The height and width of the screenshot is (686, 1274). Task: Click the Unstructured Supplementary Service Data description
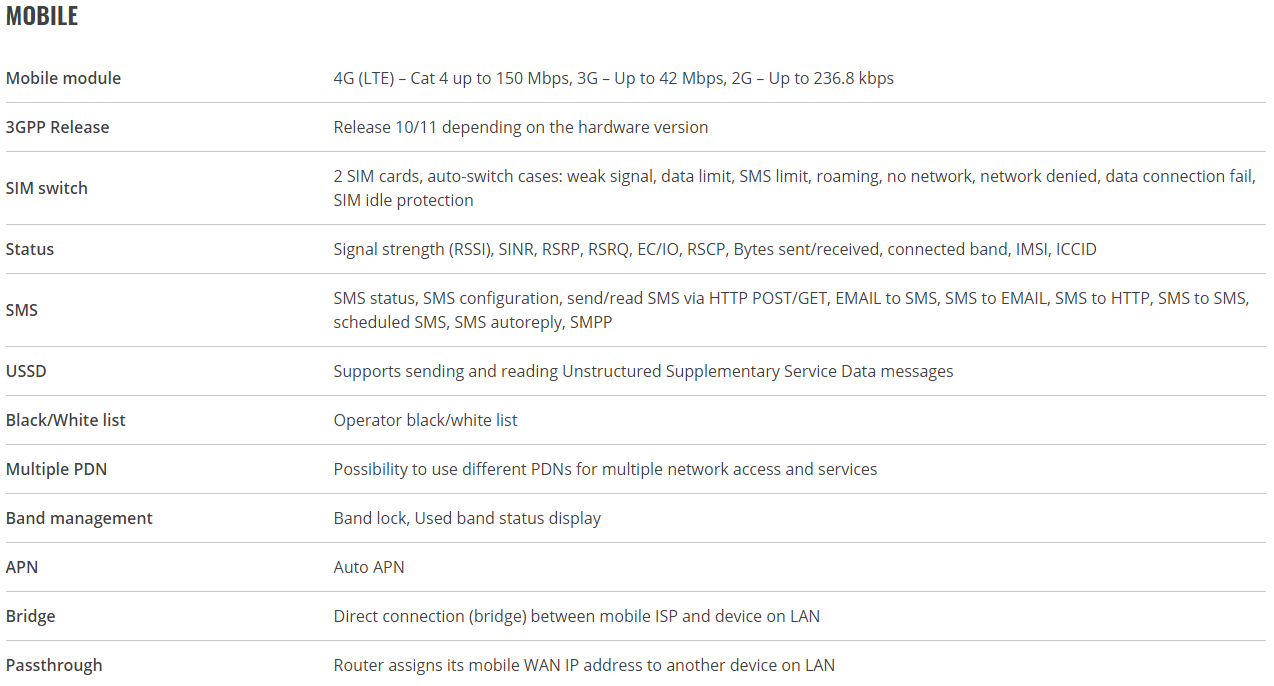tap(643, 371)
